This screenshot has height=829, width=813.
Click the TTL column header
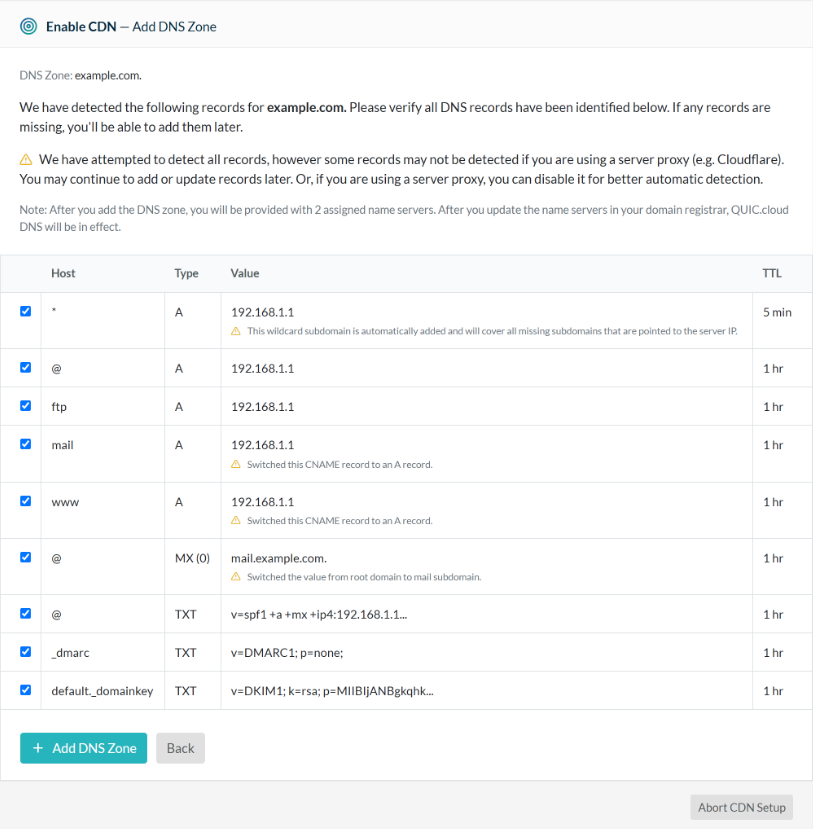pyautogui.click(x=772, y=273)
